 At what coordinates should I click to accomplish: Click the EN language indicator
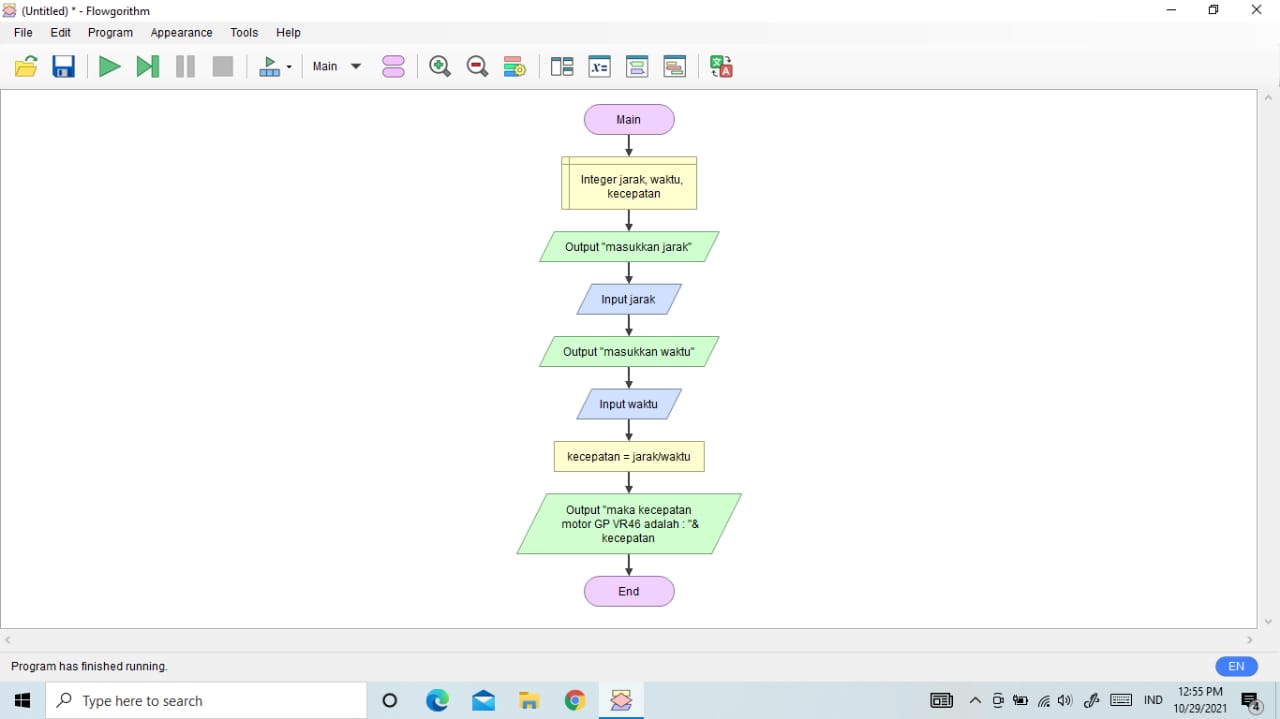point(1236,666)
